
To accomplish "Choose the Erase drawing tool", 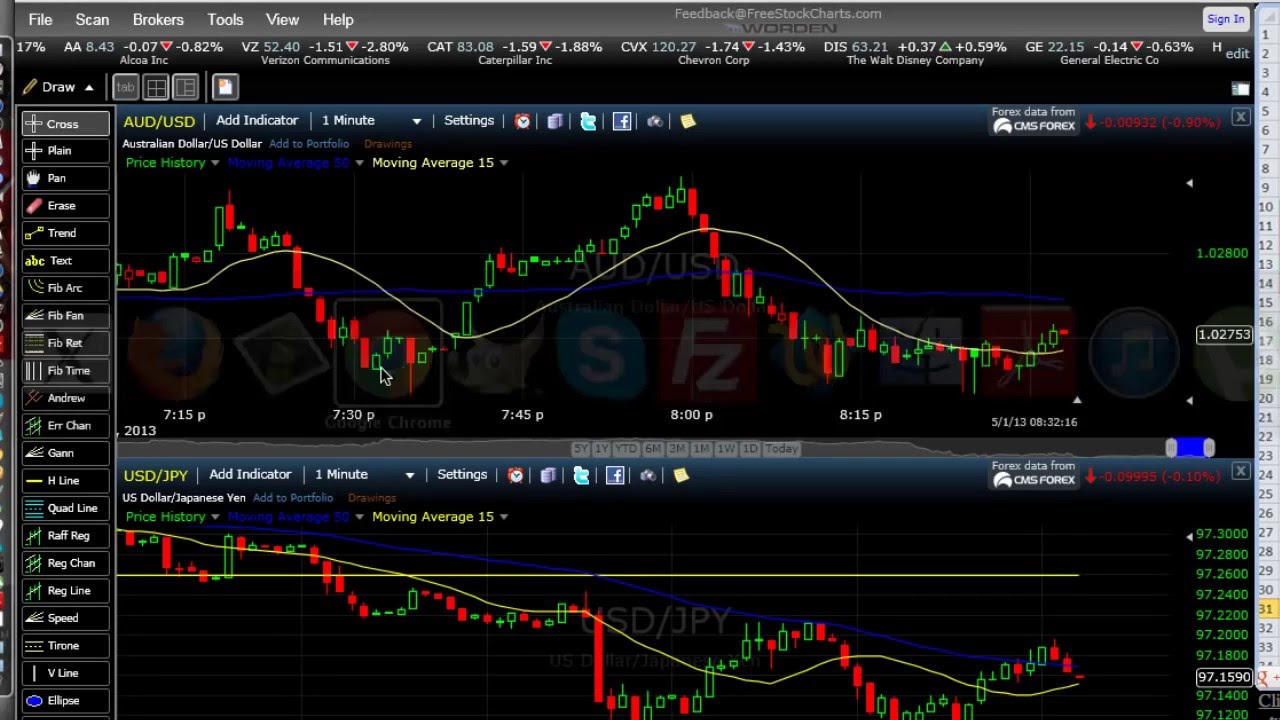I will 66,206.
